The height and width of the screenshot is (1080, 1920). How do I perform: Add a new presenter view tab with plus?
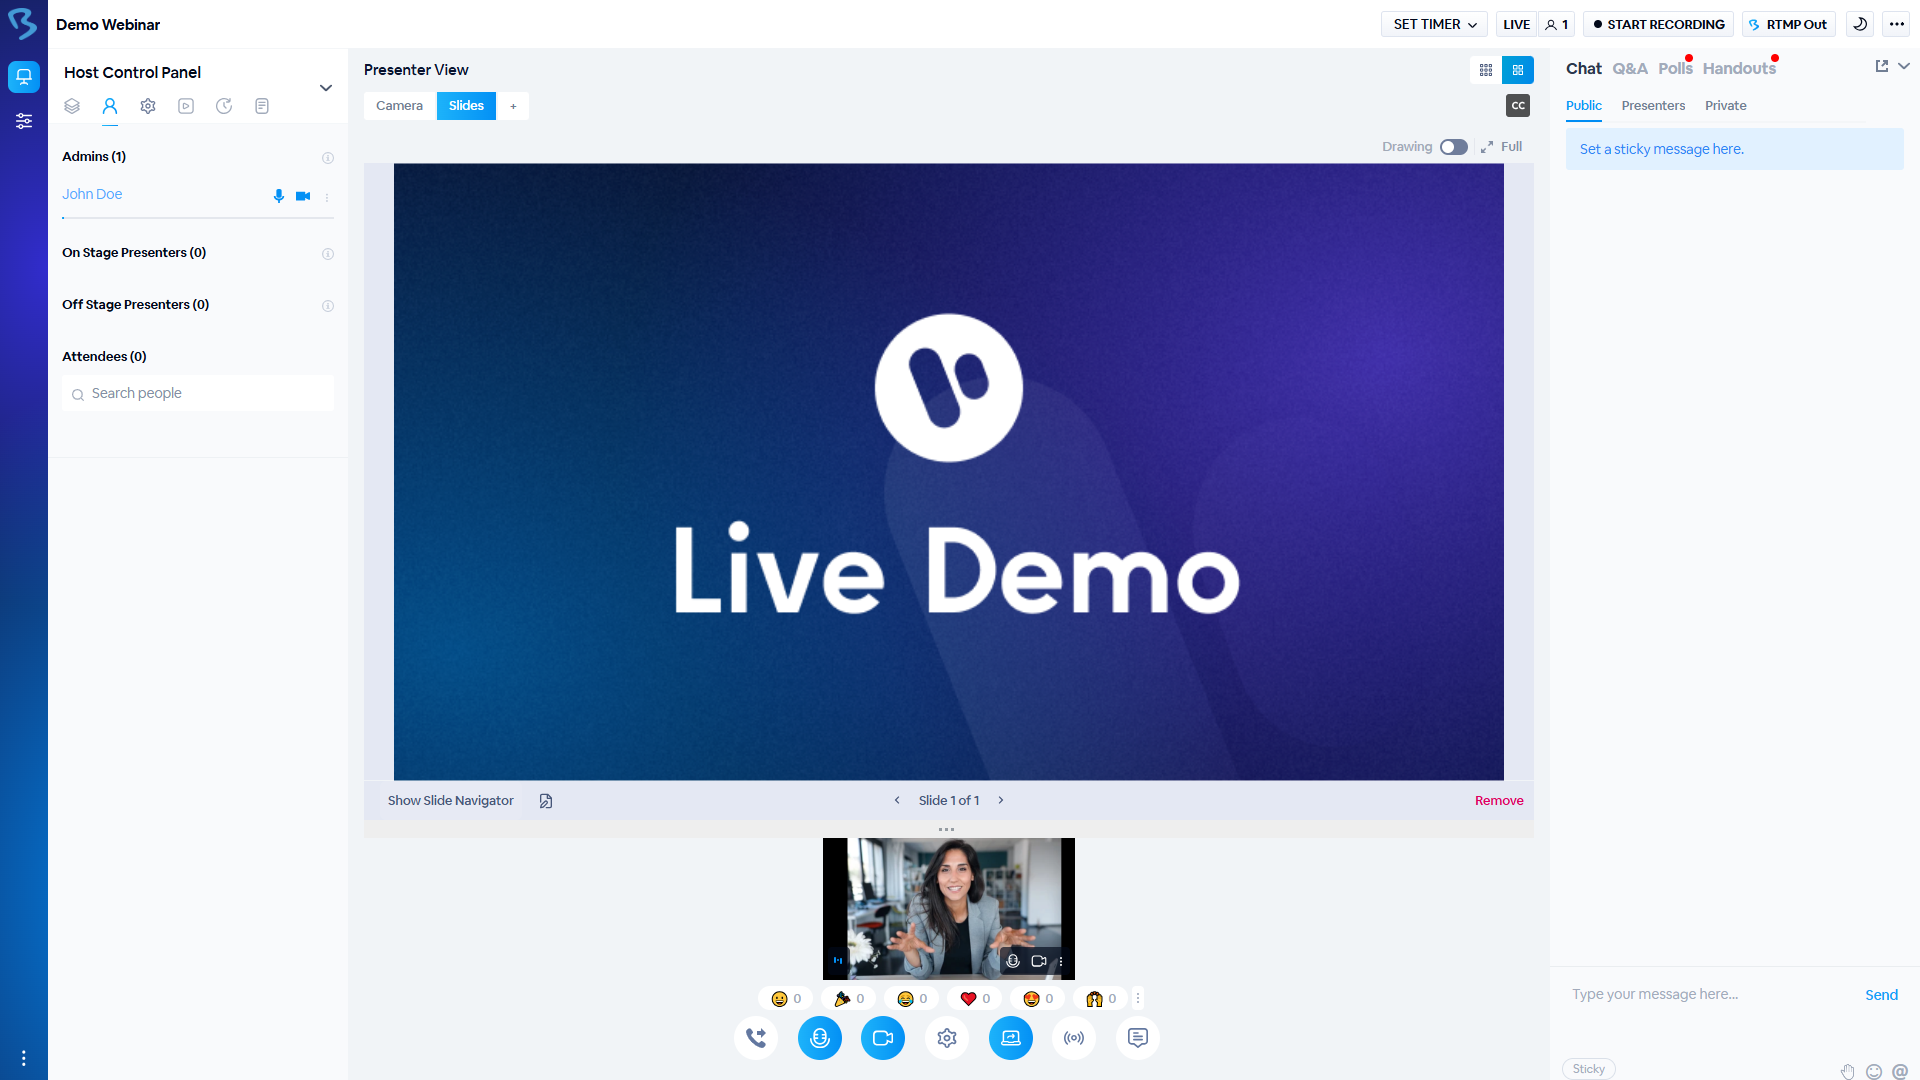coord(513,106)
